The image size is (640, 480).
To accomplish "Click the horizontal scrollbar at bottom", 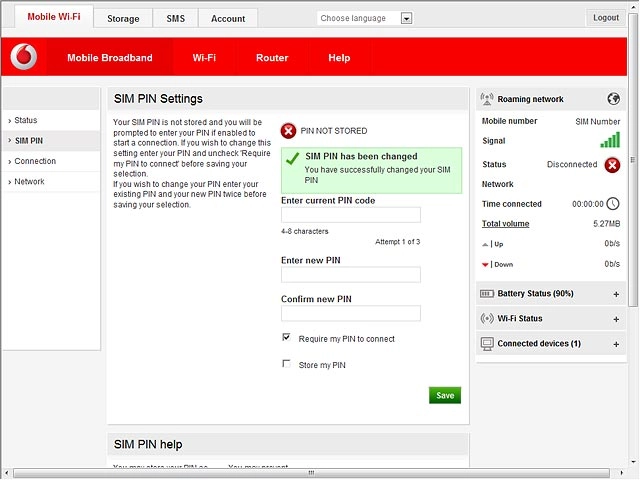I will coord(311,473).
